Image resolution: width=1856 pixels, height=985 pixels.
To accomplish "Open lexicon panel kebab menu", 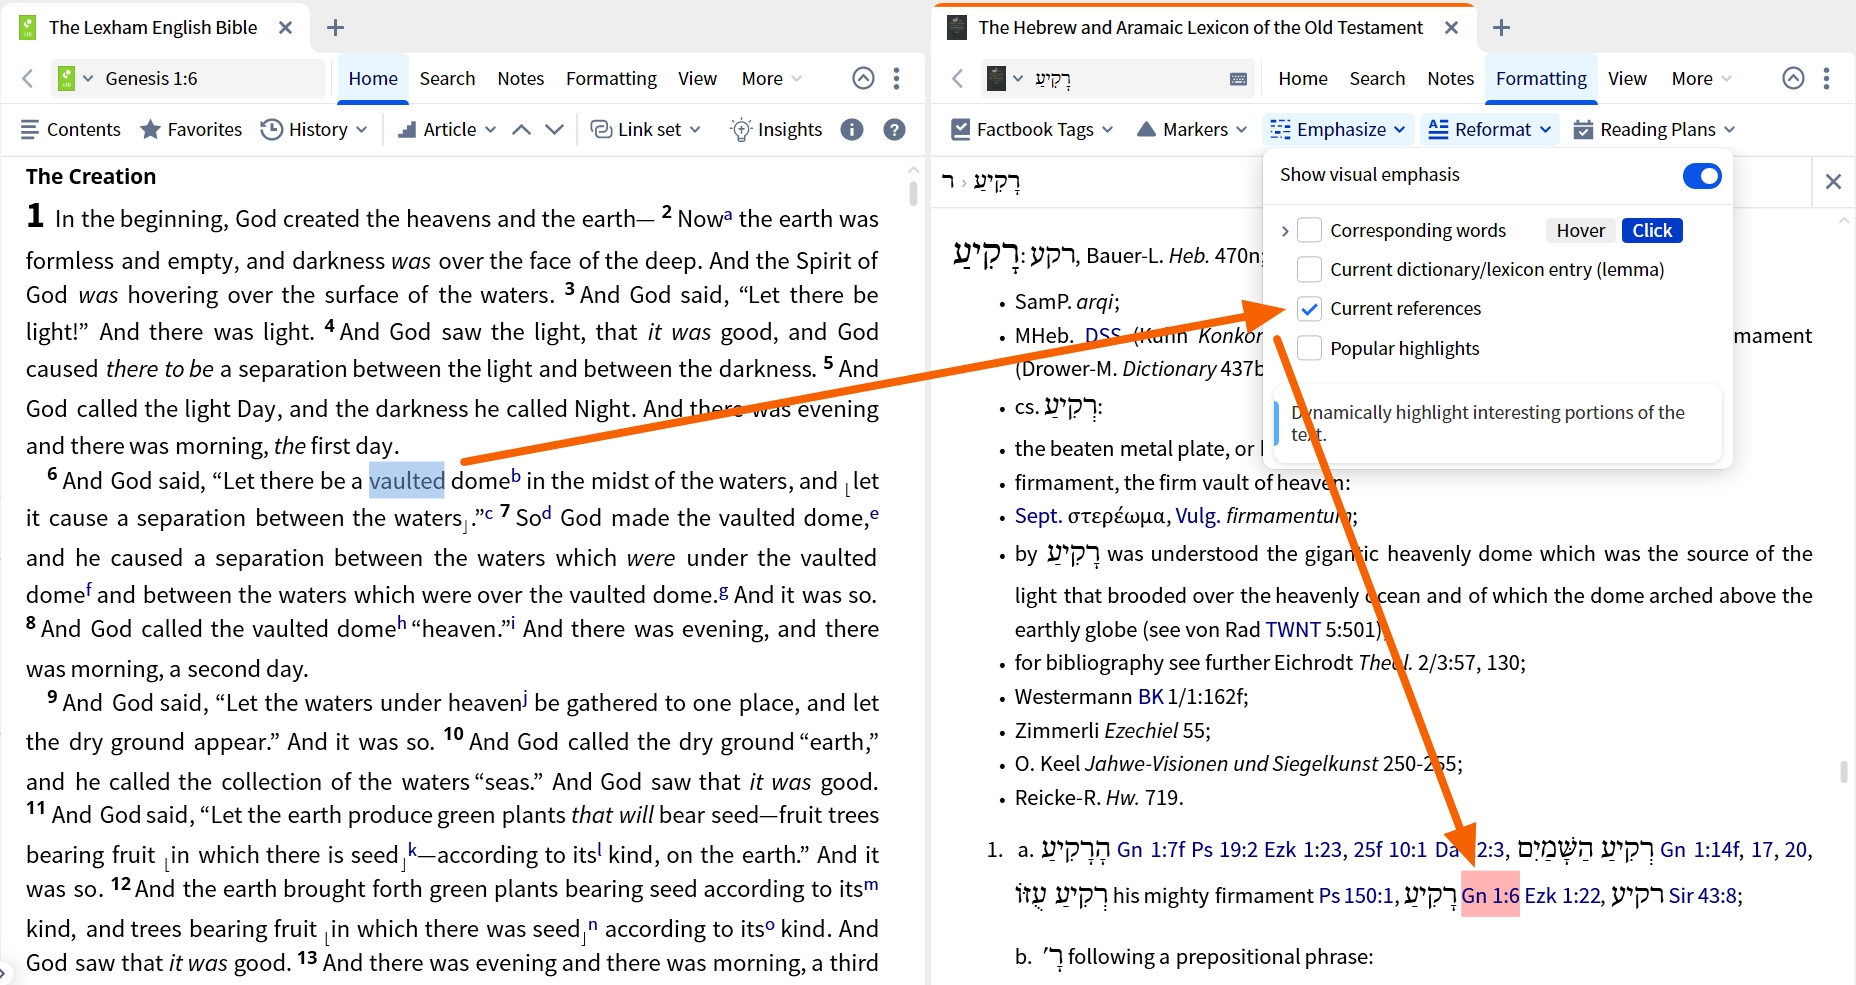I will [x=1826, y=78].
